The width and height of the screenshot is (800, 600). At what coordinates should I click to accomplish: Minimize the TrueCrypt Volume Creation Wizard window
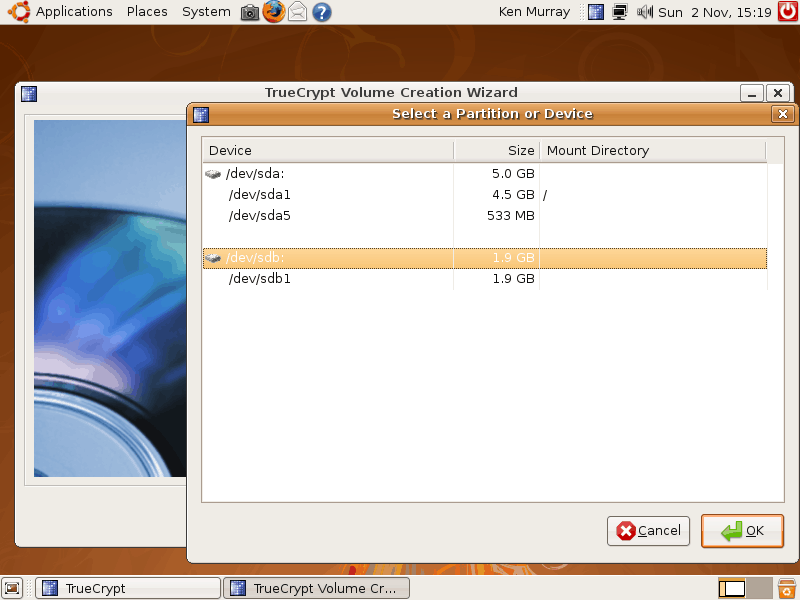point(752,93)
